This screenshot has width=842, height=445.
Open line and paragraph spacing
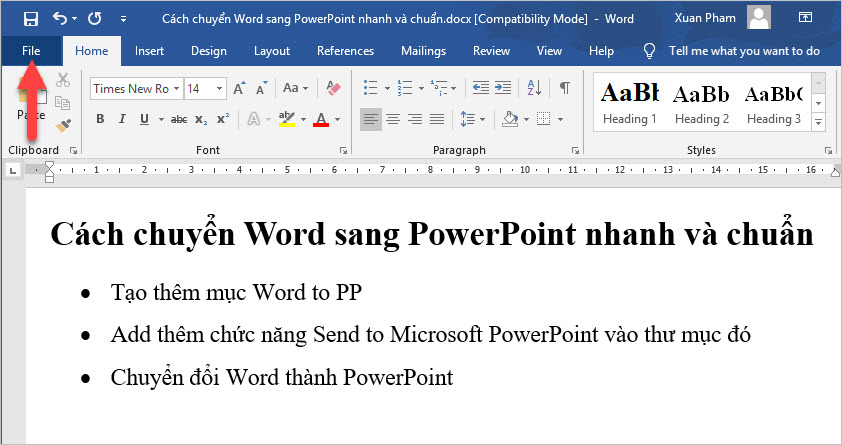pos(468,119)
